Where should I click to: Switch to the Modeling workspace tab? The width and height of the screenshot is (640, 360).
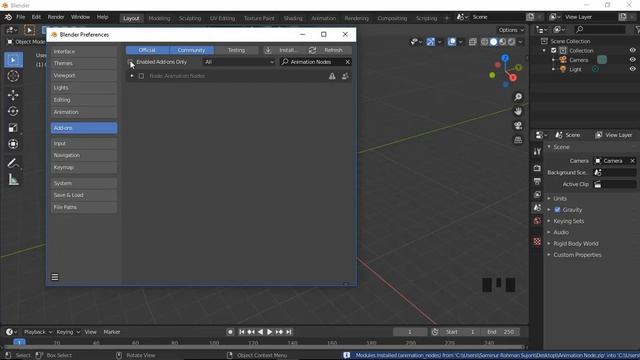coord(159,18)
